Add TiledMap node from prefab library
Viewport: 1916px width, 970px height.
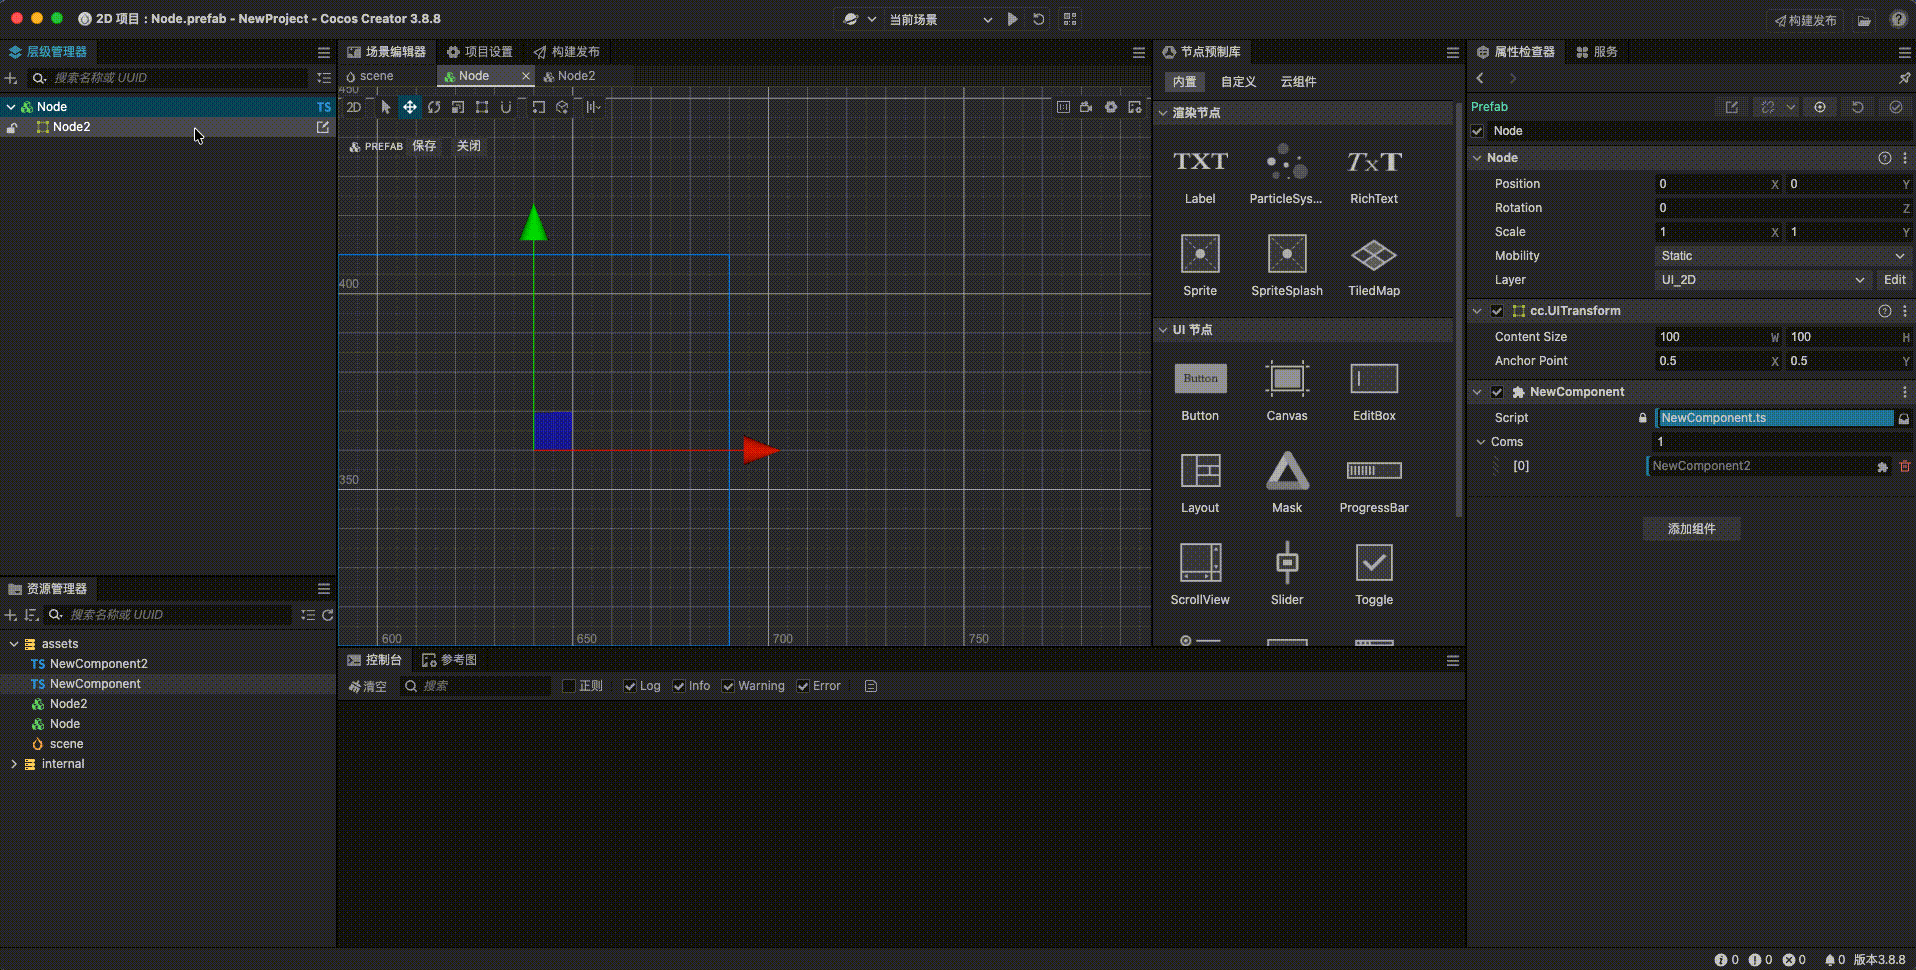pos(1374,265)
